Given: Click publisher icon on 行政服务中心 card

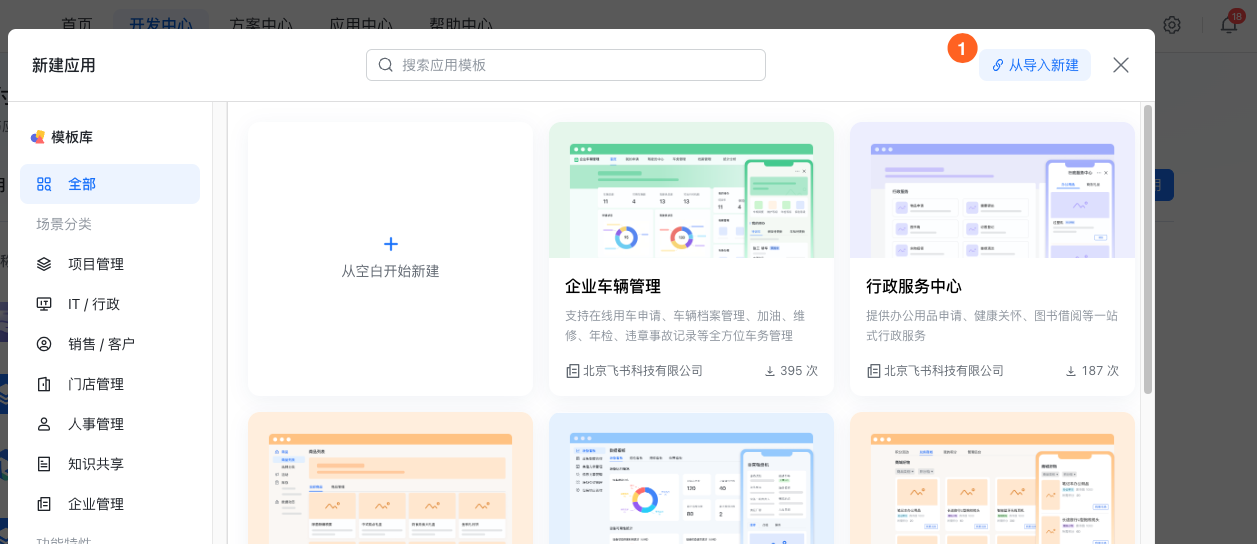Looking at the screenshot, I should 873,371.
